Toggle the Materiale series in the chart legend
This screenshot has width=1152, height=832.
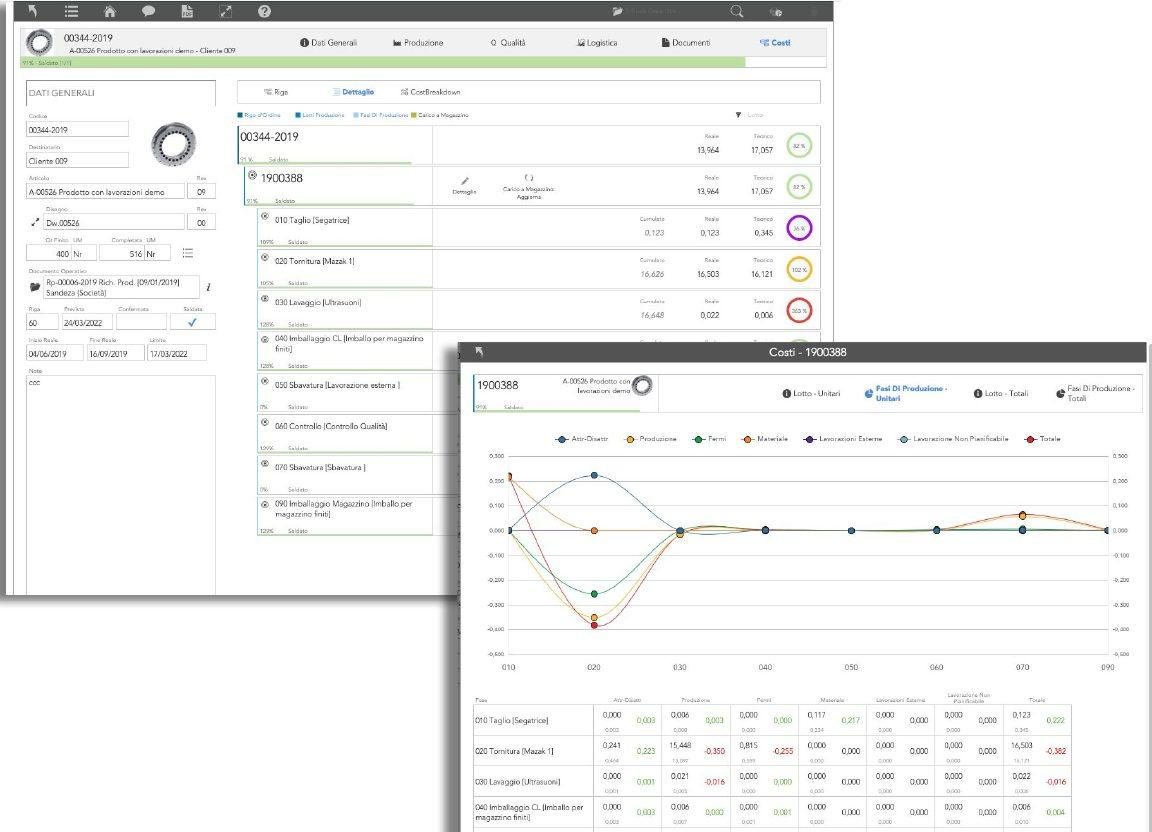(765, 439)
